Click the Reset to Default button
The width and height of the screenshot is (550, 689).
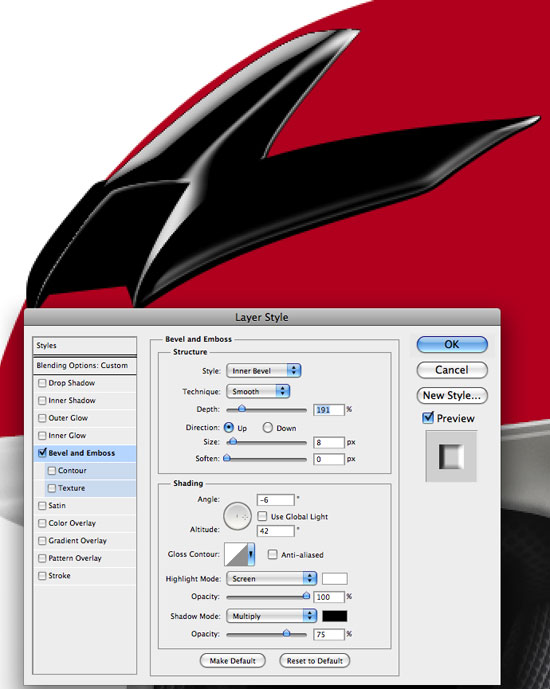[315, 660]
